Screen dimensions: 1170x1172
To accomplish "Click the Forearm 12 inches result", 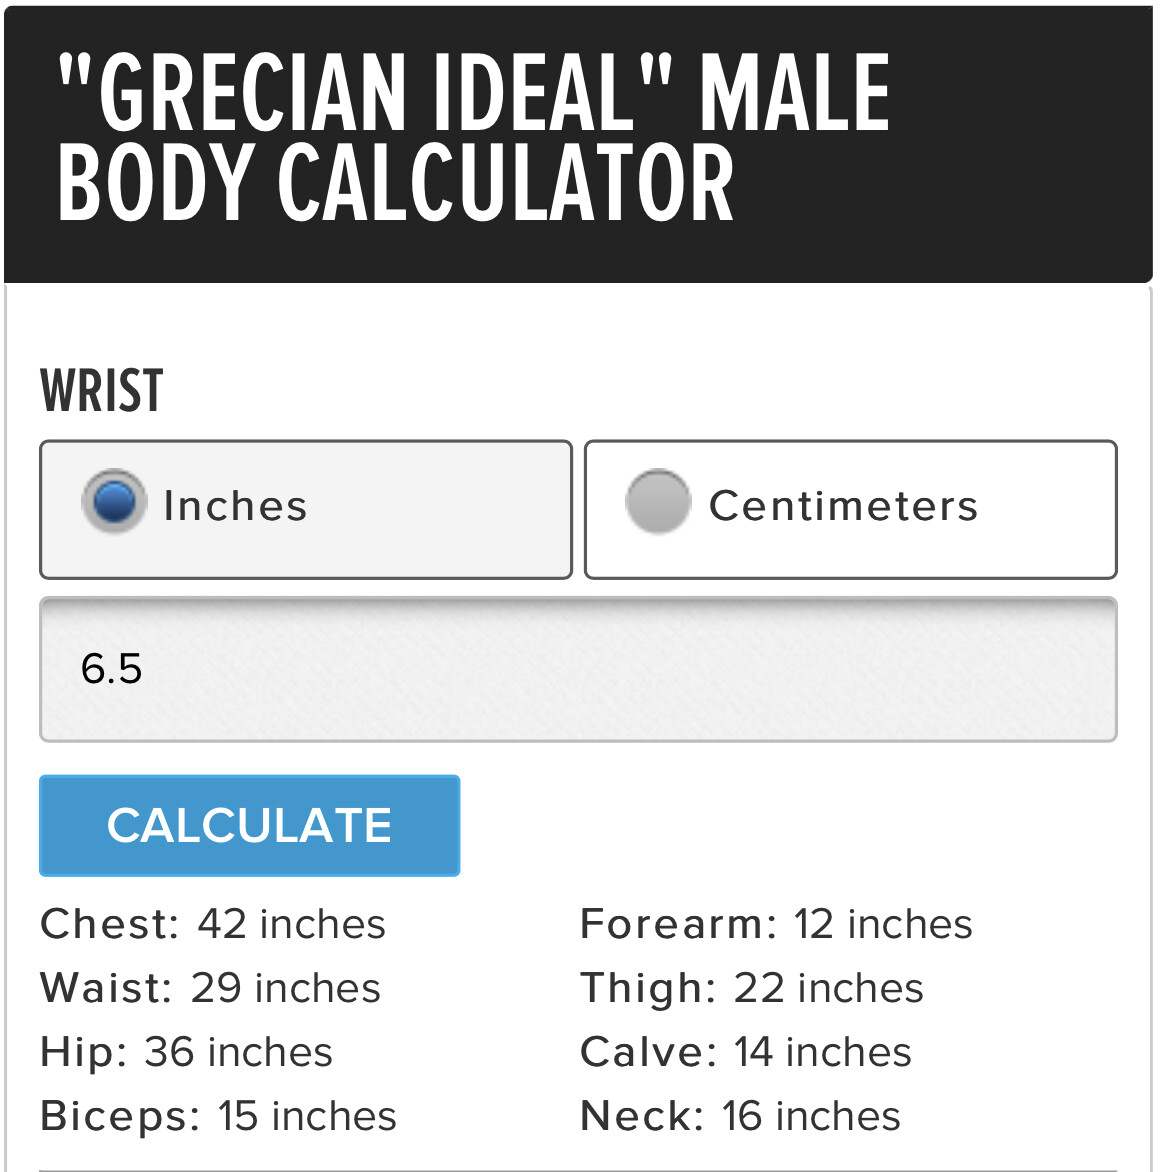I will 777,924.
